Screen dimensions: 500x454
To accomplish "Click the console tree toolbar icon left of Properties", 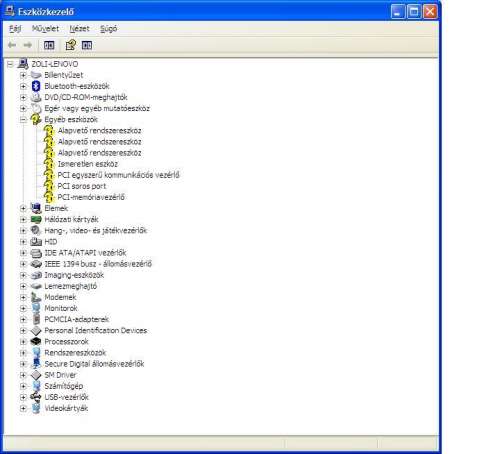I will tap(49, 45).
